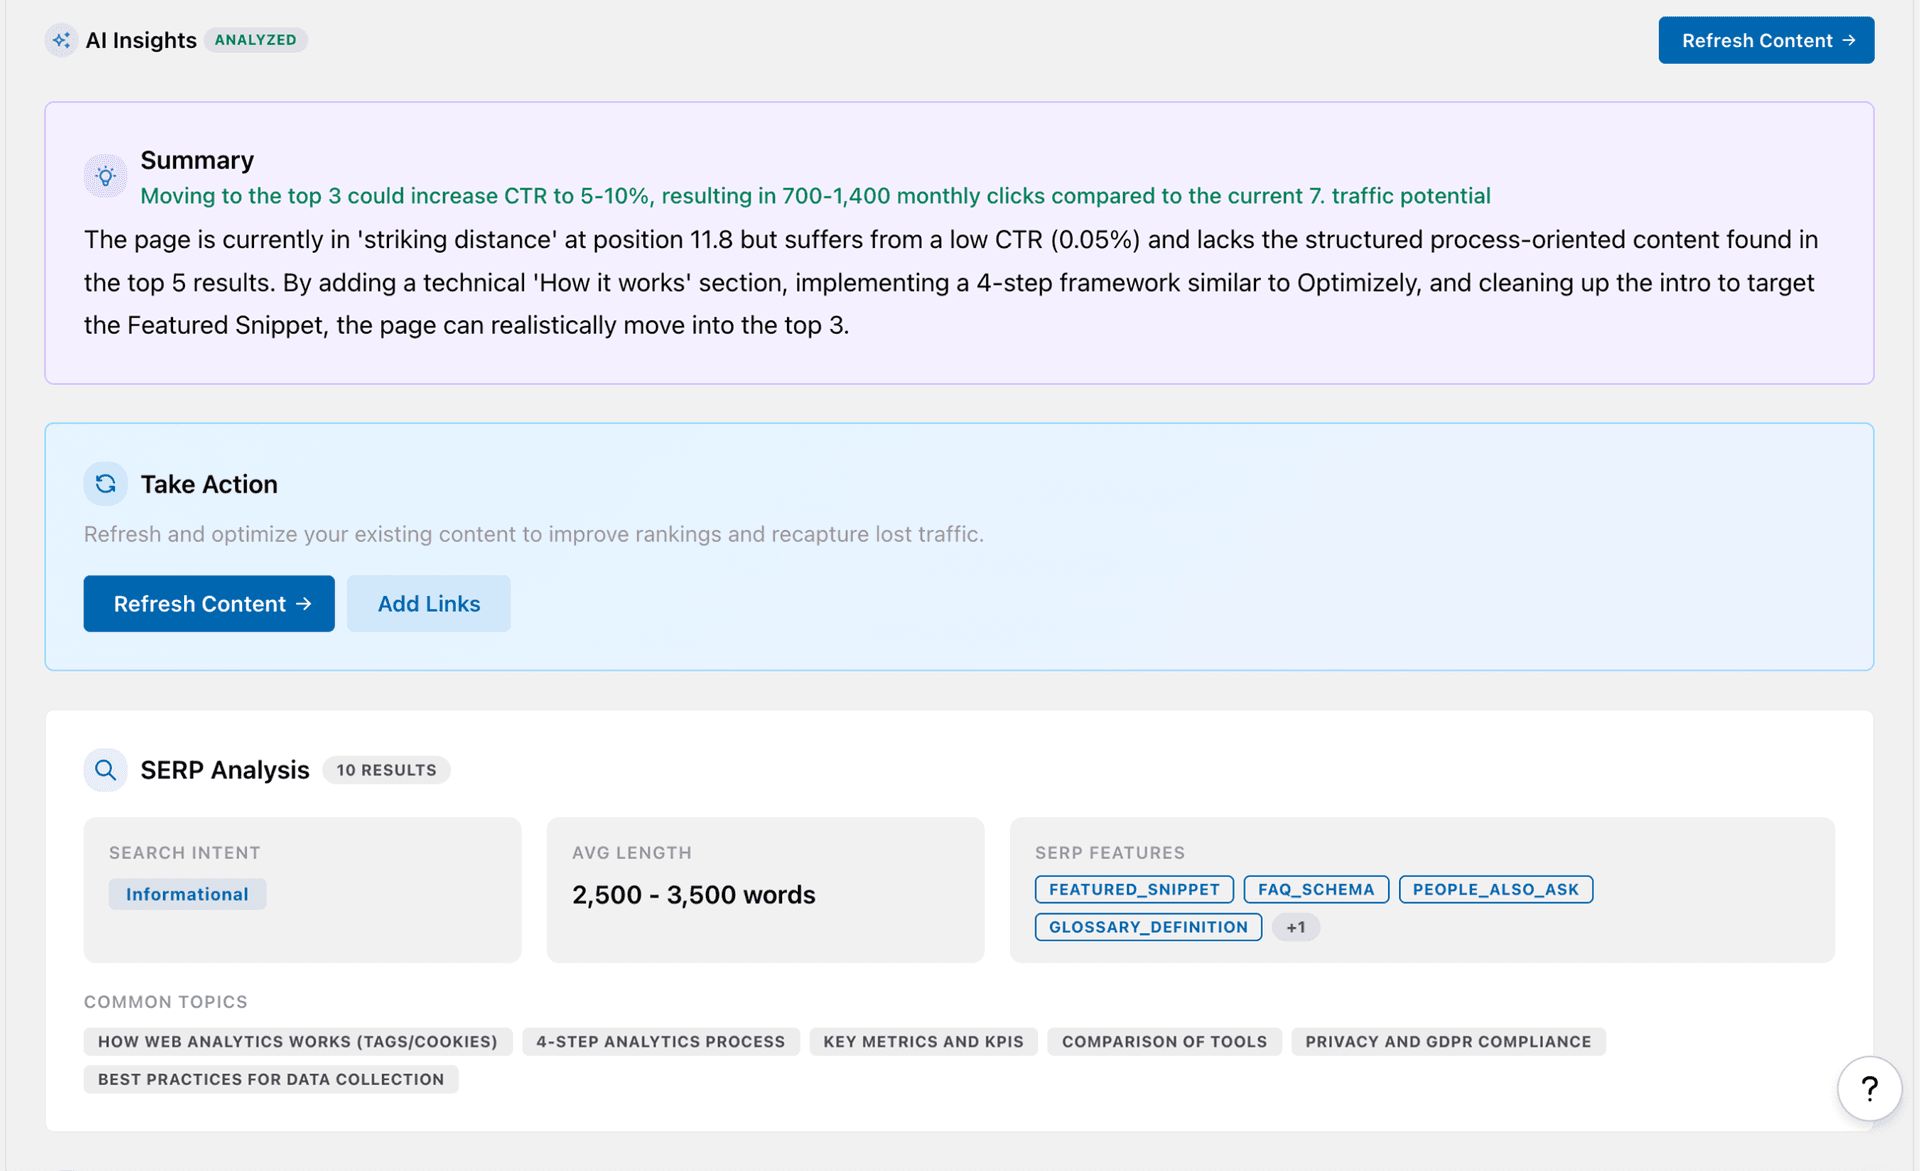This screenshot has width=1920, height=1171.
Task: Click the lightbulb icon beside Summary
Action: [x=105, y=176]
